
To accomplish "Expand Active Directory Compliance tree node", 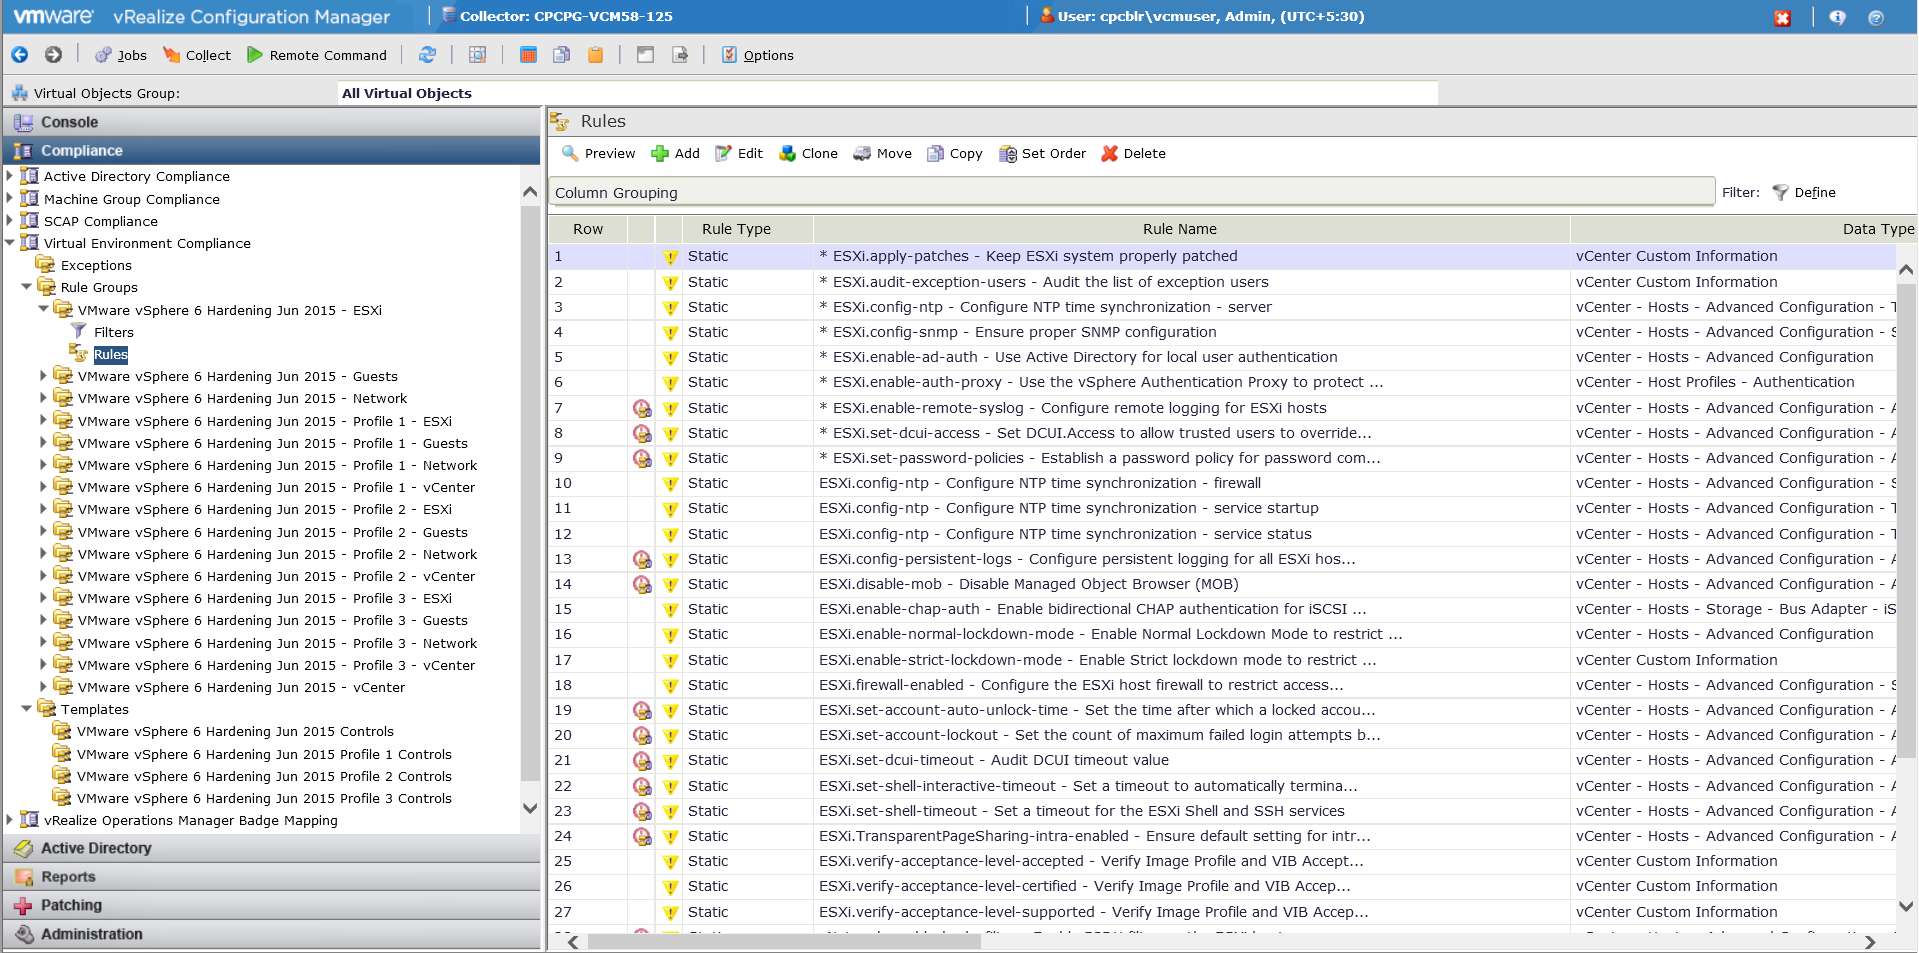I will click(x=10, y=176).
